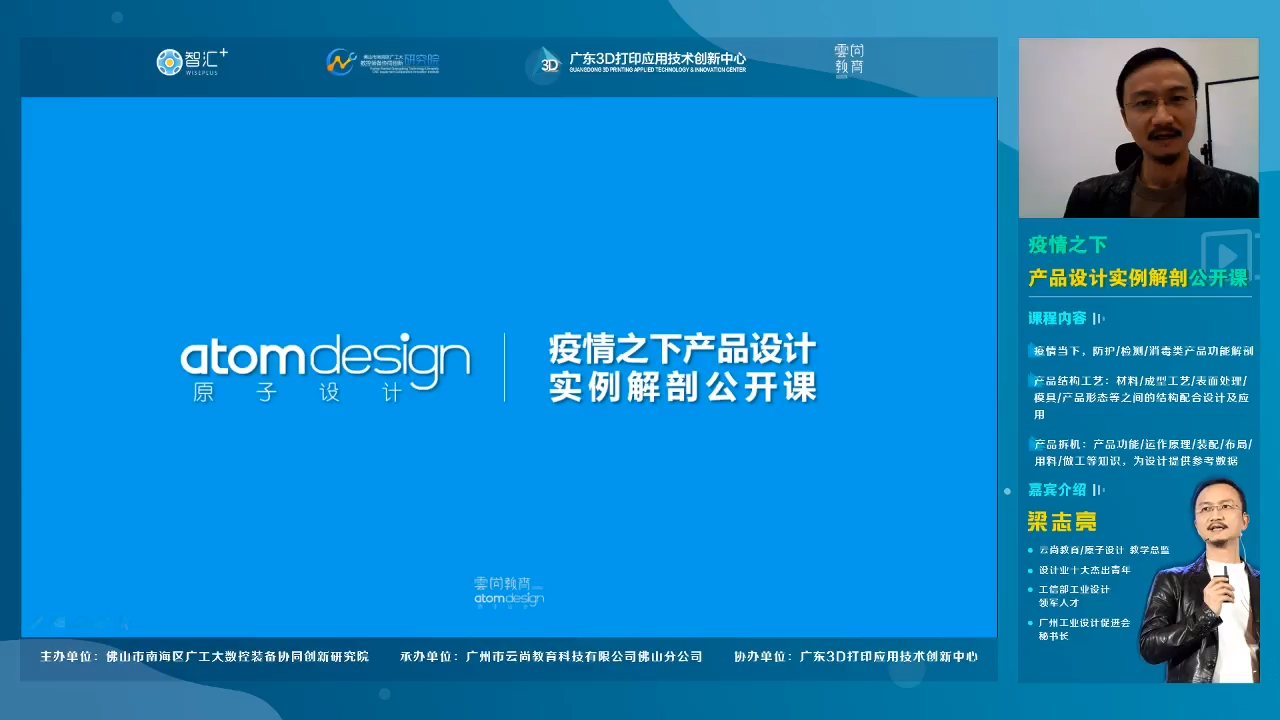Viewport: 1280px width, 720px height.
Task: Click the 协办单位 footer text
Action: click(x=856, y=657)
